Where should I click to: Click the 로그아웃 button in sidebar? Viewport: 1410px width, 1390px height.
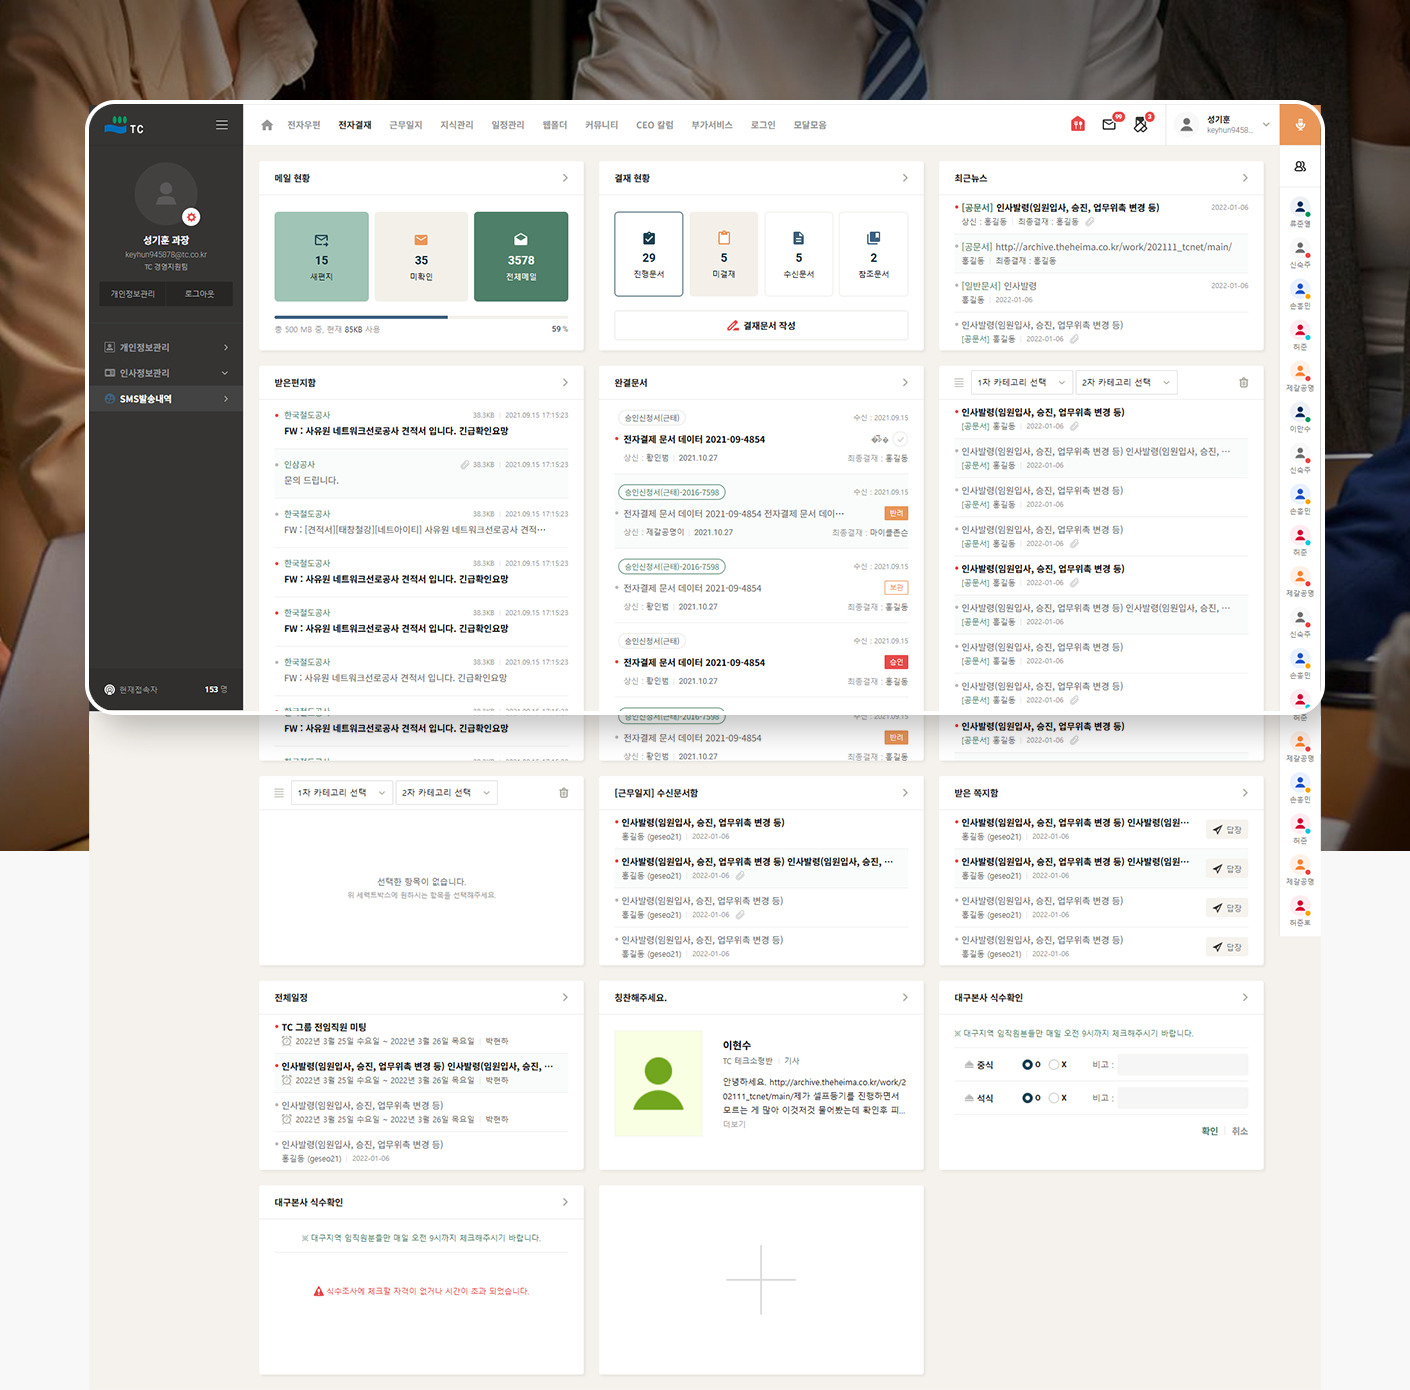[x=199, y=294]
